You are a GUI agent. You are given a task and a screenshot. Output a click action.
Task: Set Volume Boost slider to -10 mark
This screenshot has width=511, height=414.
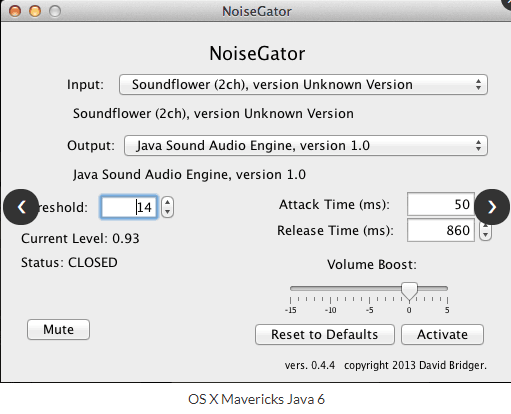(330, 288)
